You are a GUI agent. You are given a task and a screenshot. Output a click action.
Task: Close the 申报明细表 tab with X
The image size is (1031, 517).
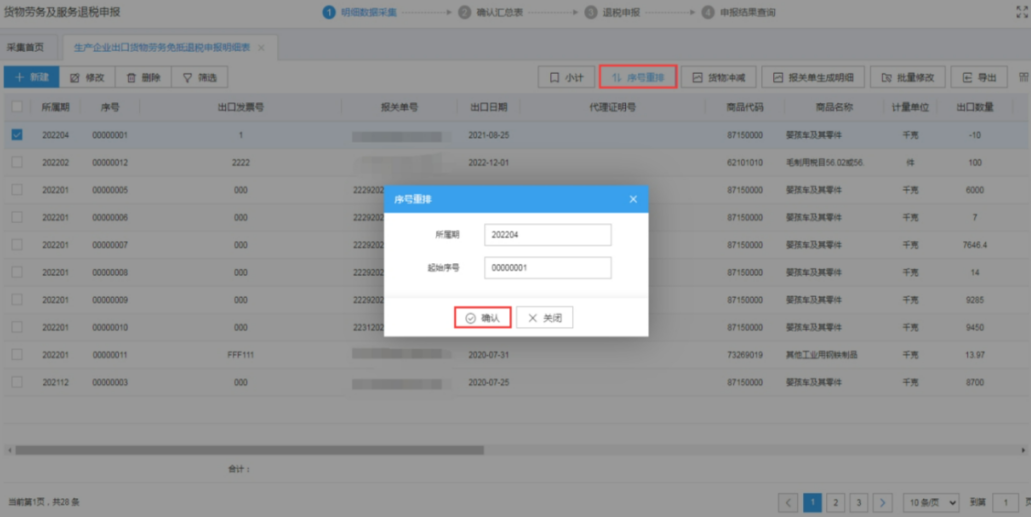(x=261, y=47)
